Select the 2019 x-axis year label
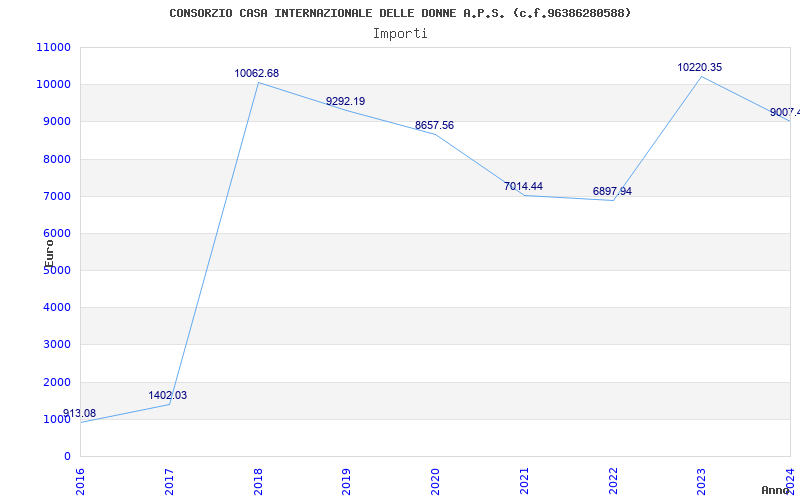This screenshot has width=800, height=500. (346, 482)
